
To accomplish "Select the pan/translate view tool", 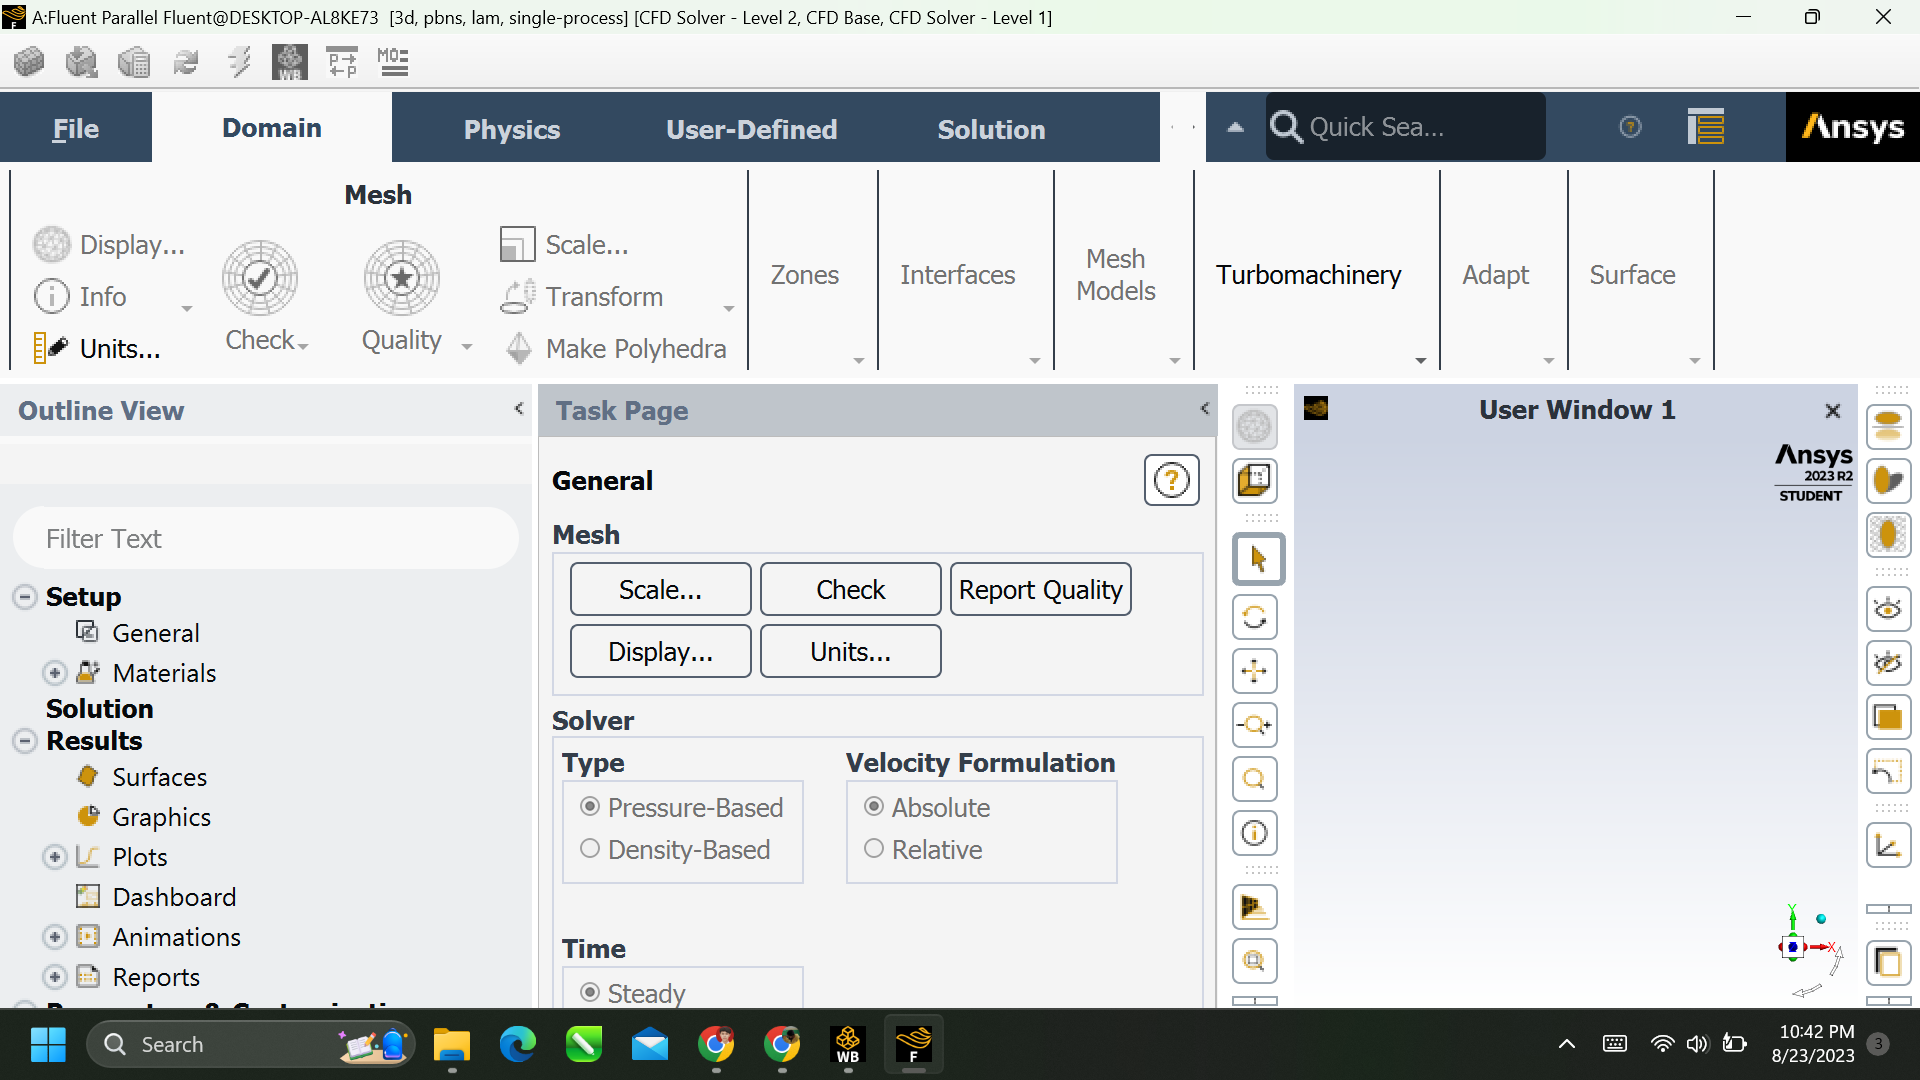I will click(x=1255, y=671).
